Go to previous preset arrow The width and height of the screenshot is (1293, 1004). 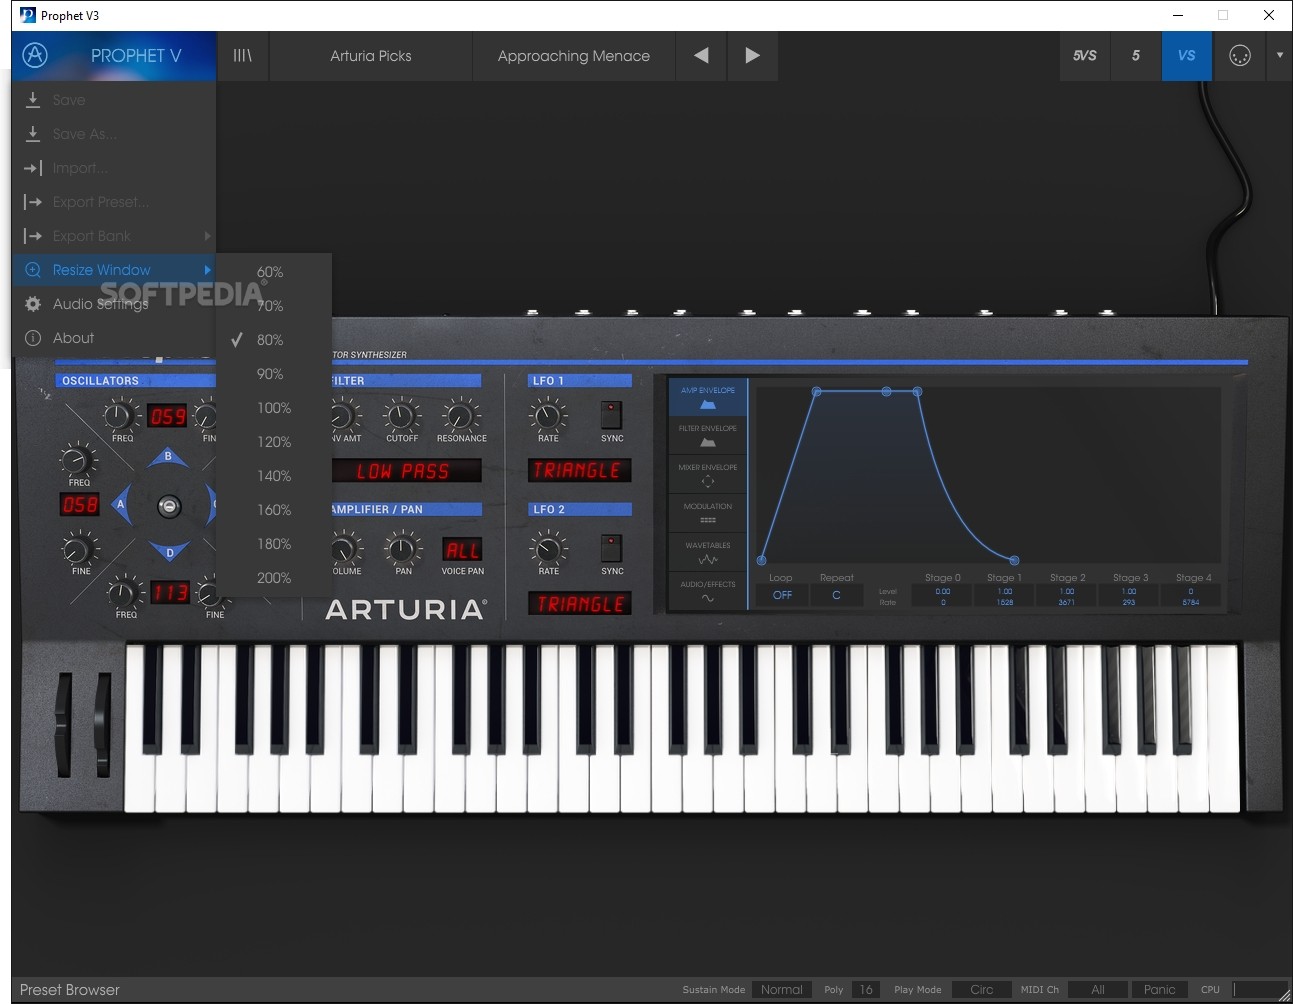click(x=701, y=56)
